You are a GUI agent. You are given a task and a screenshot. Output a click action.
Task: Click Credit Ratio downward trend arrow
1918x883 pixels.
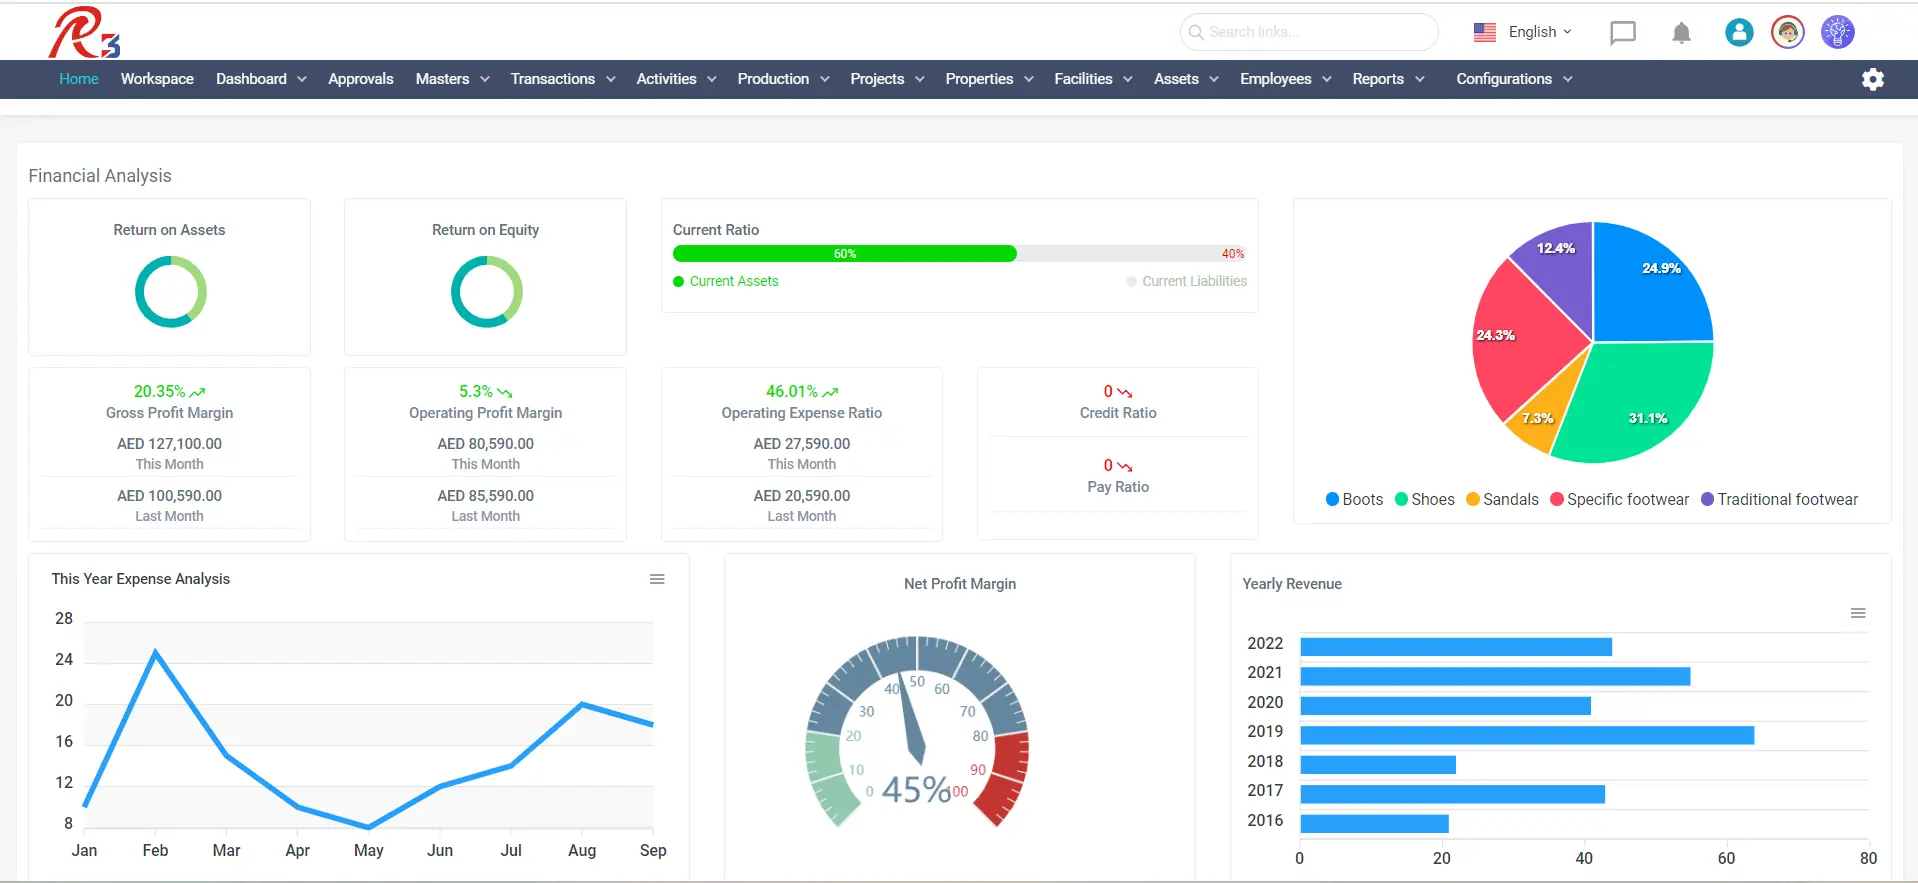pyautogui.click(x=1124, y=392)
